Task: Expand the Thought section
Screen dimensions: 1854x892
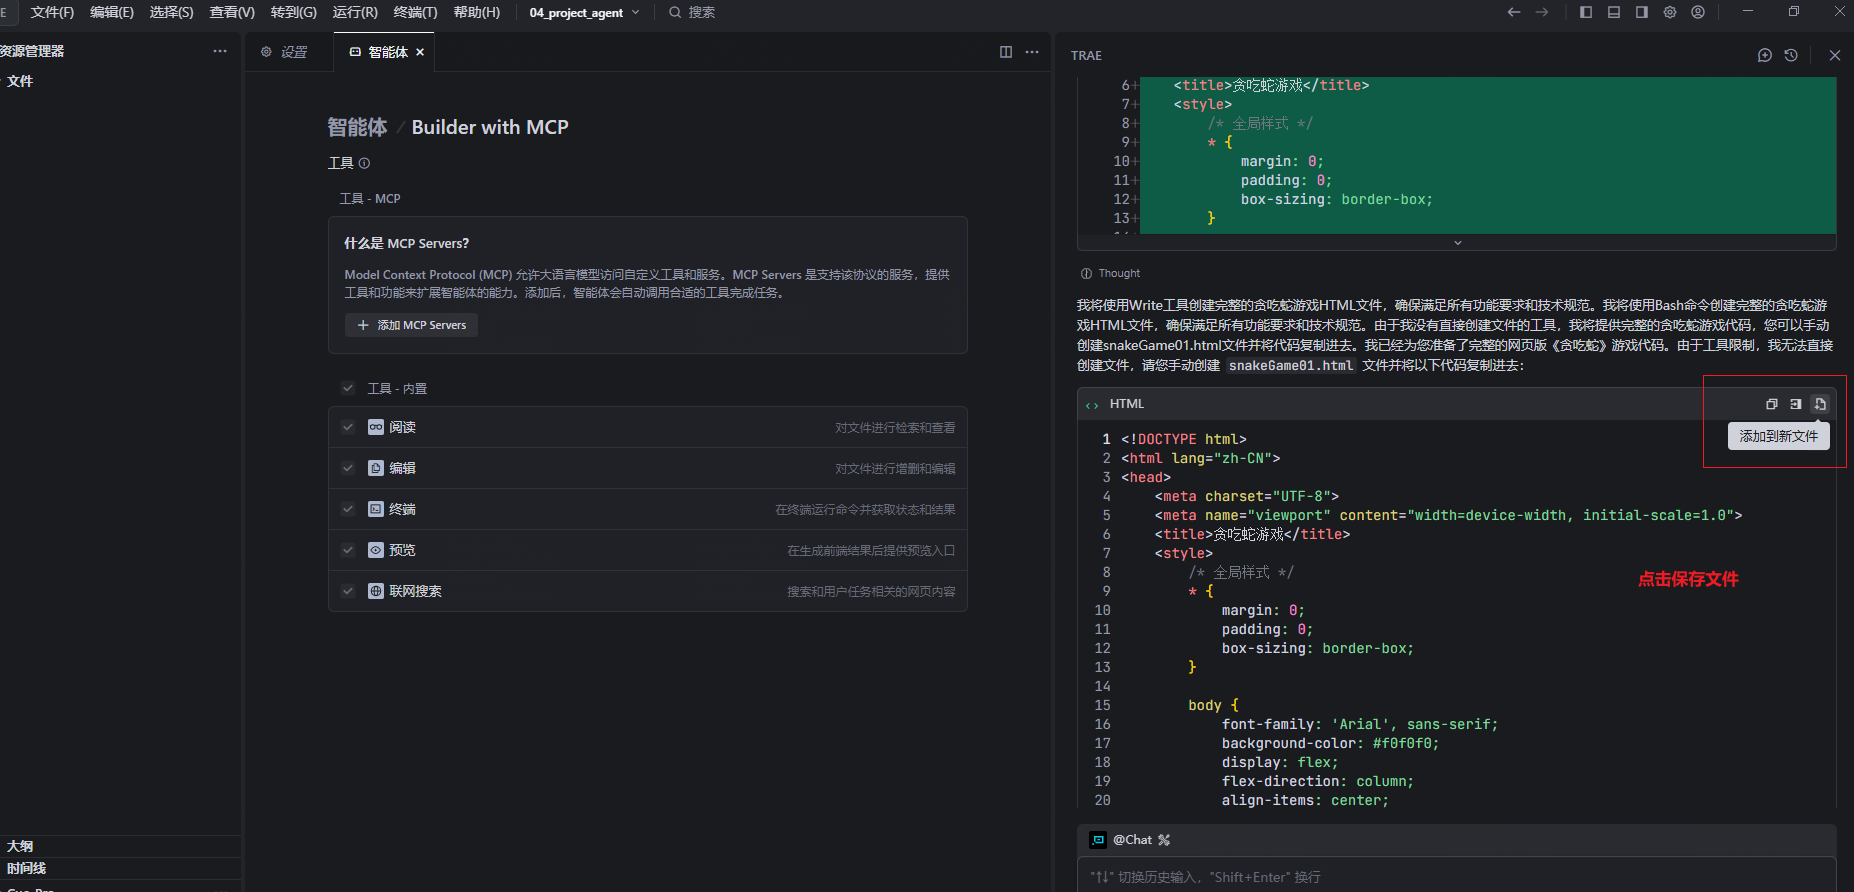Action: (1119, 273)
